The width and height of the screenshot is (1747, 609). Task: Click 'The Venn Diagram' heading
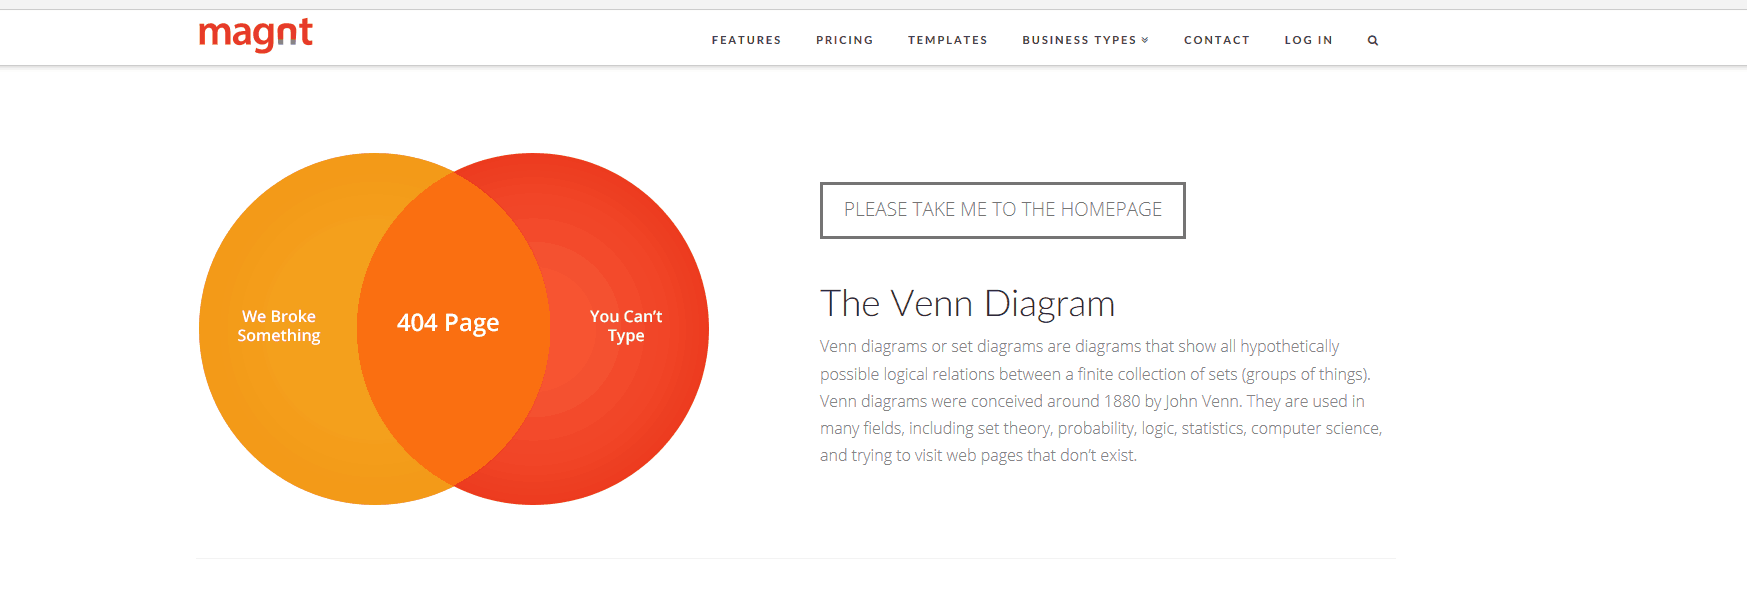[x=967, y=303]
